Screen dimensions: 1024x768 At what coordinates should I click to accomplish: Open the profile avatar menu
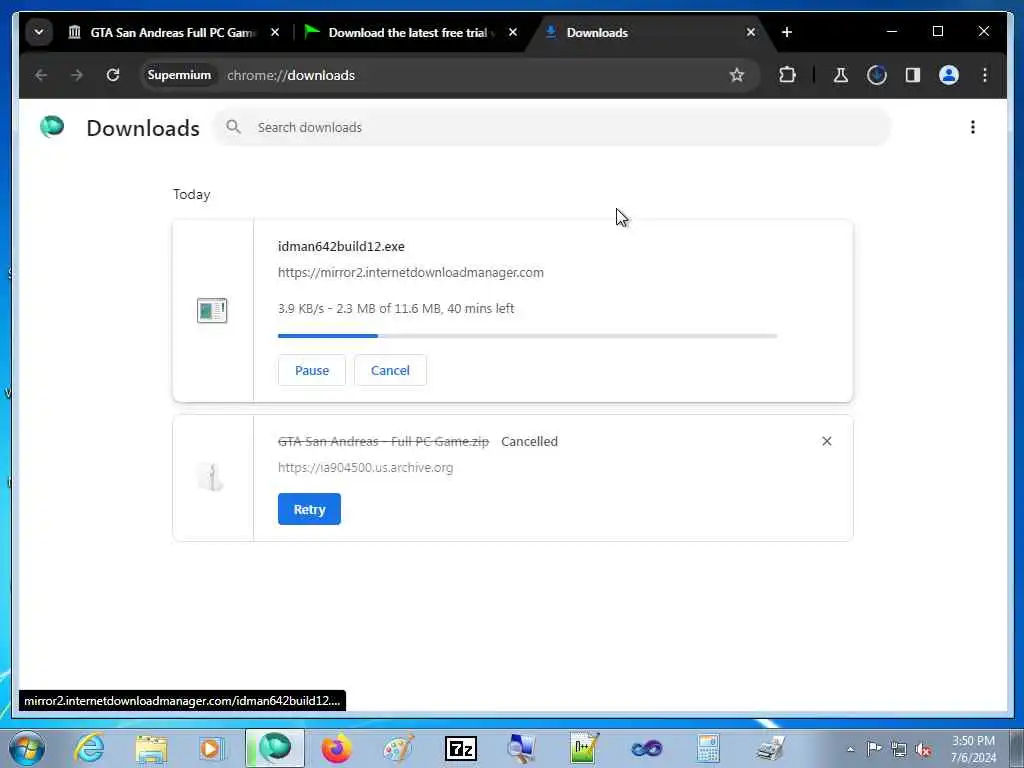click(948, 75)
